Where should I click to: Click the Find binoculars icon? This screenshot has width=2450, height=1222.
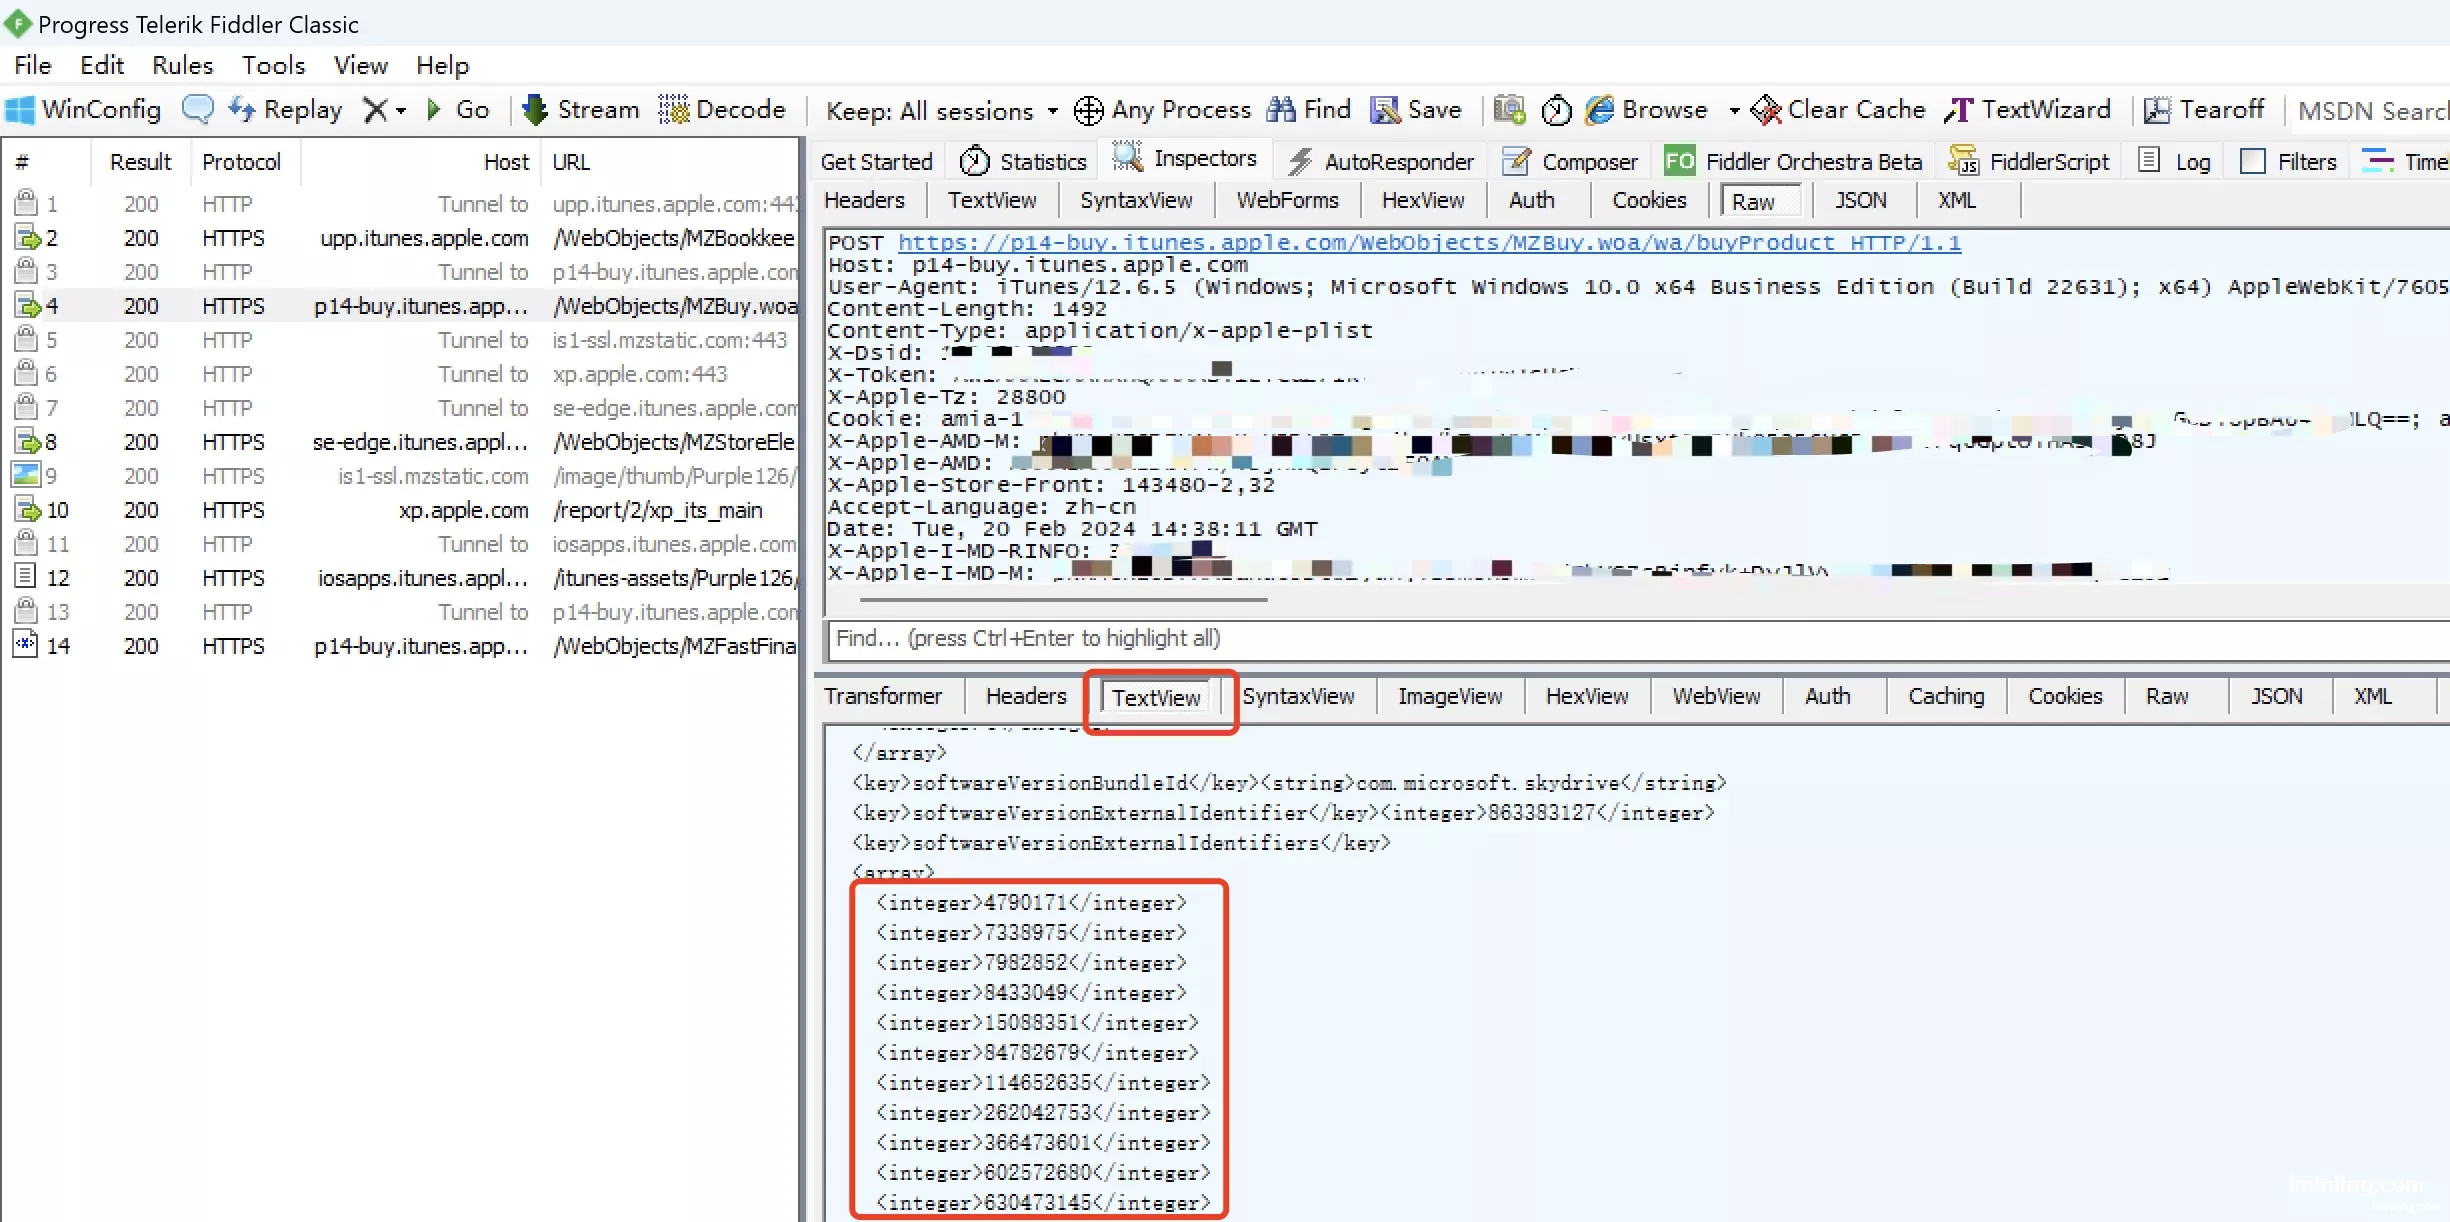coord(1281,109)
